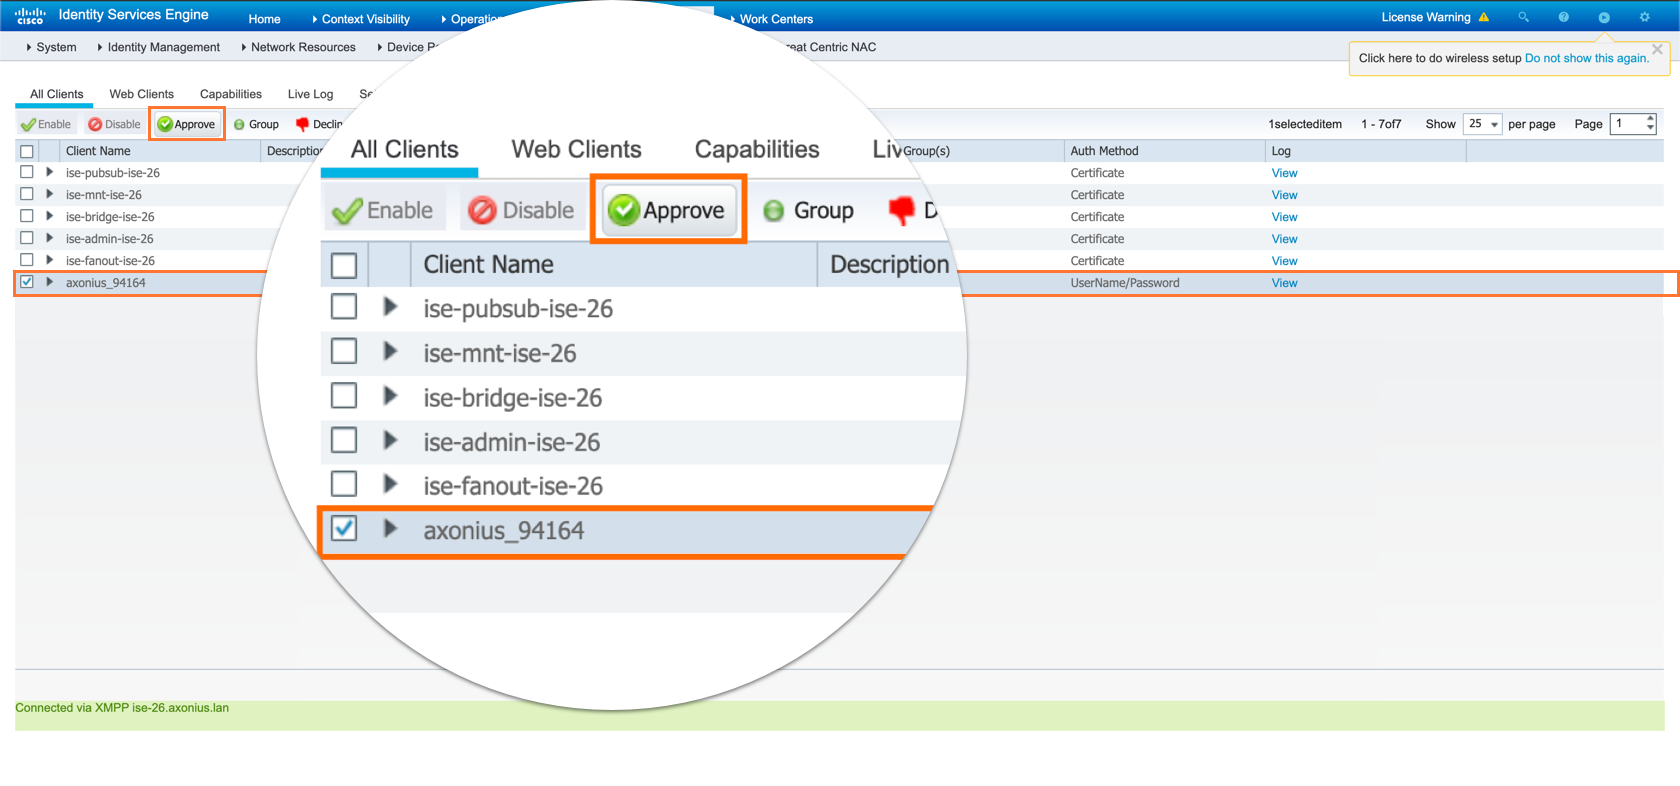
Task: Open the Show 25 per page dropdown
Action: (1482, 124)
